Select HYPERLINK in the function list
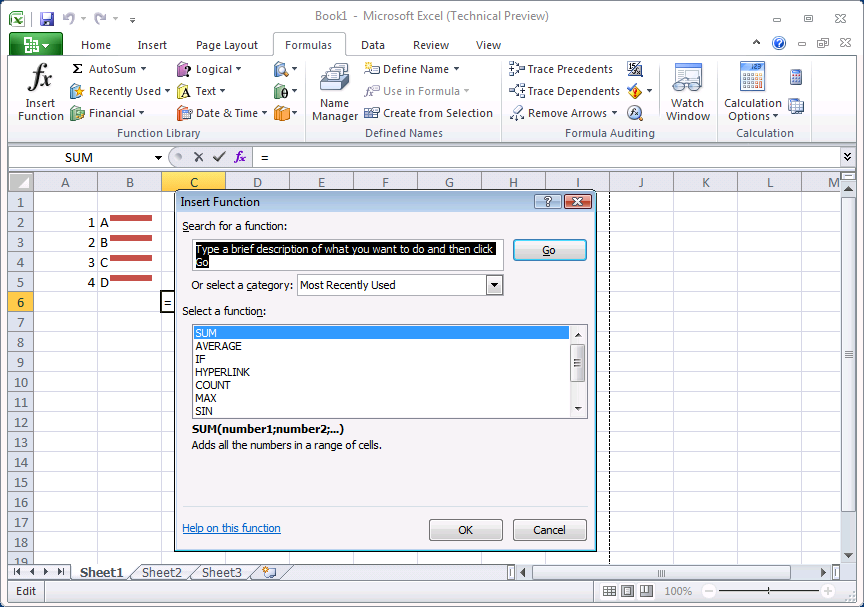This screenshot has height=607, width=864. [x=381, y=372]
